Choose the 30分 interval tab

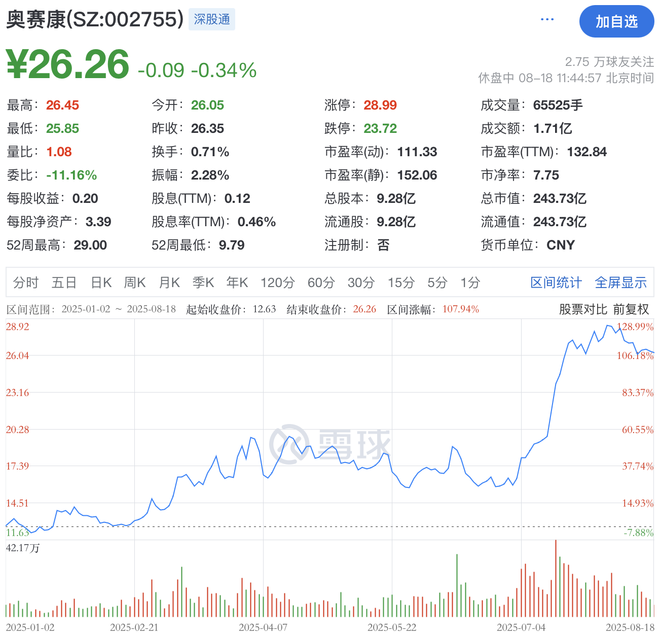pos(361,282)
